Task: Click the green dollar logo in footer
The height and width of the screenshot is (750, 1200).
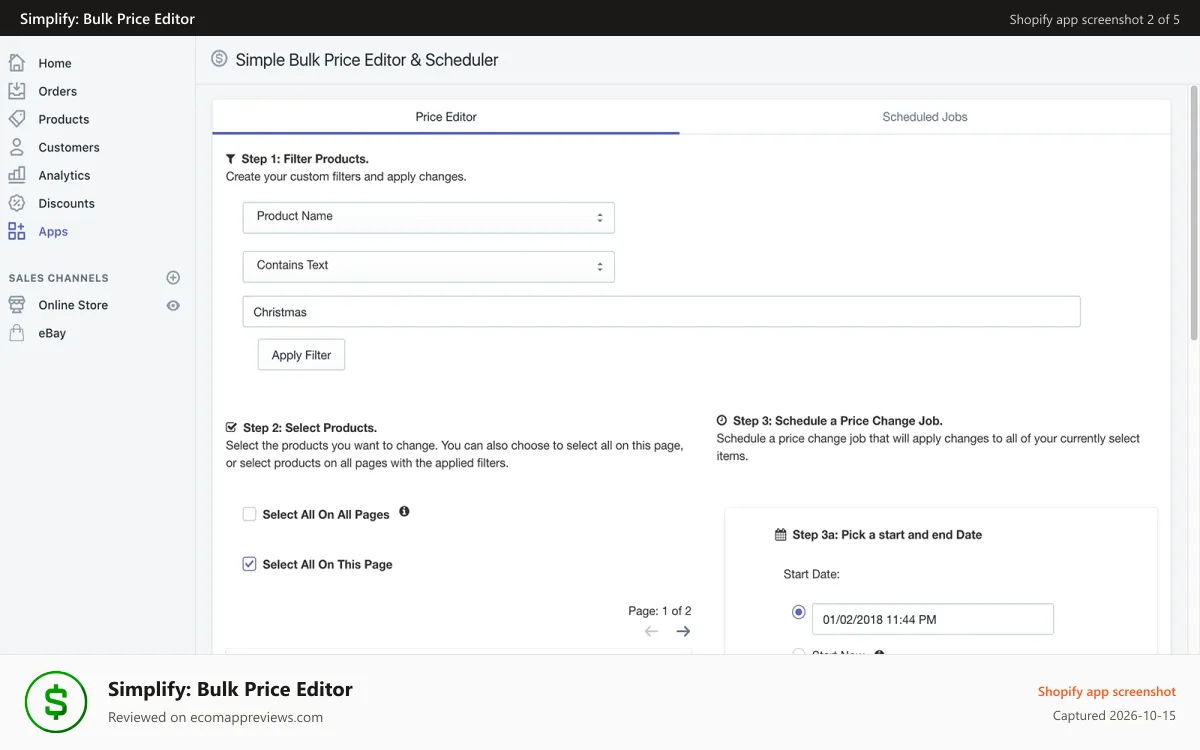Action: 56,702
